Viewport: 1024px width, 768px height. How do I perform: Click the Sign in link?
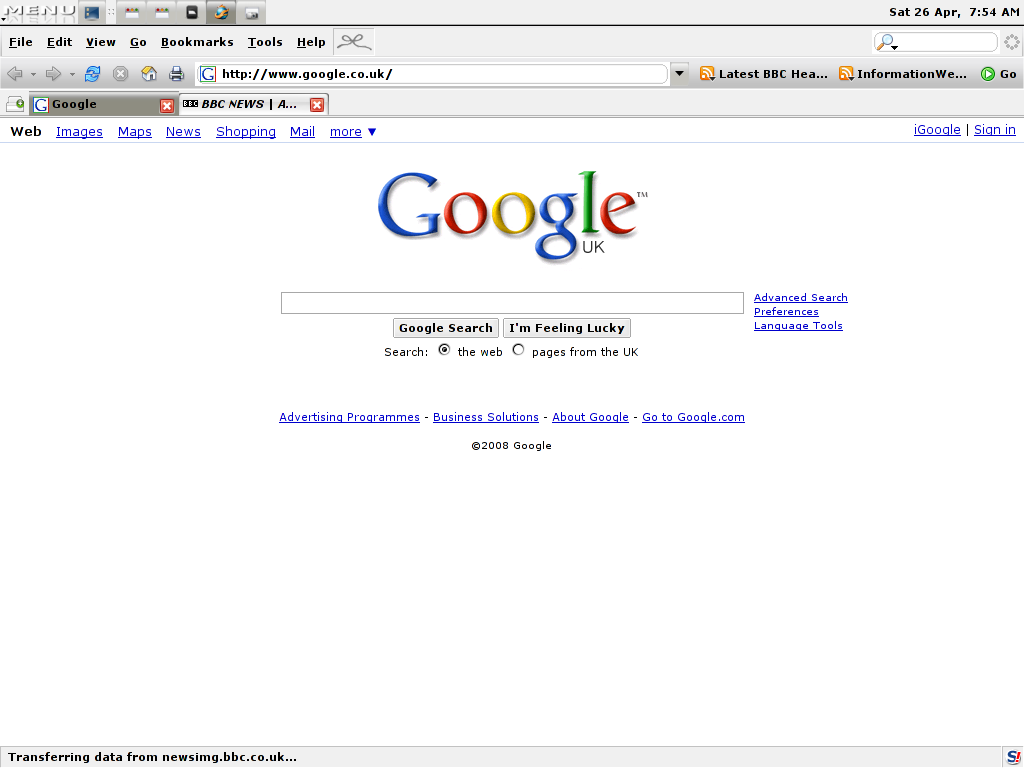coord(995,130)
